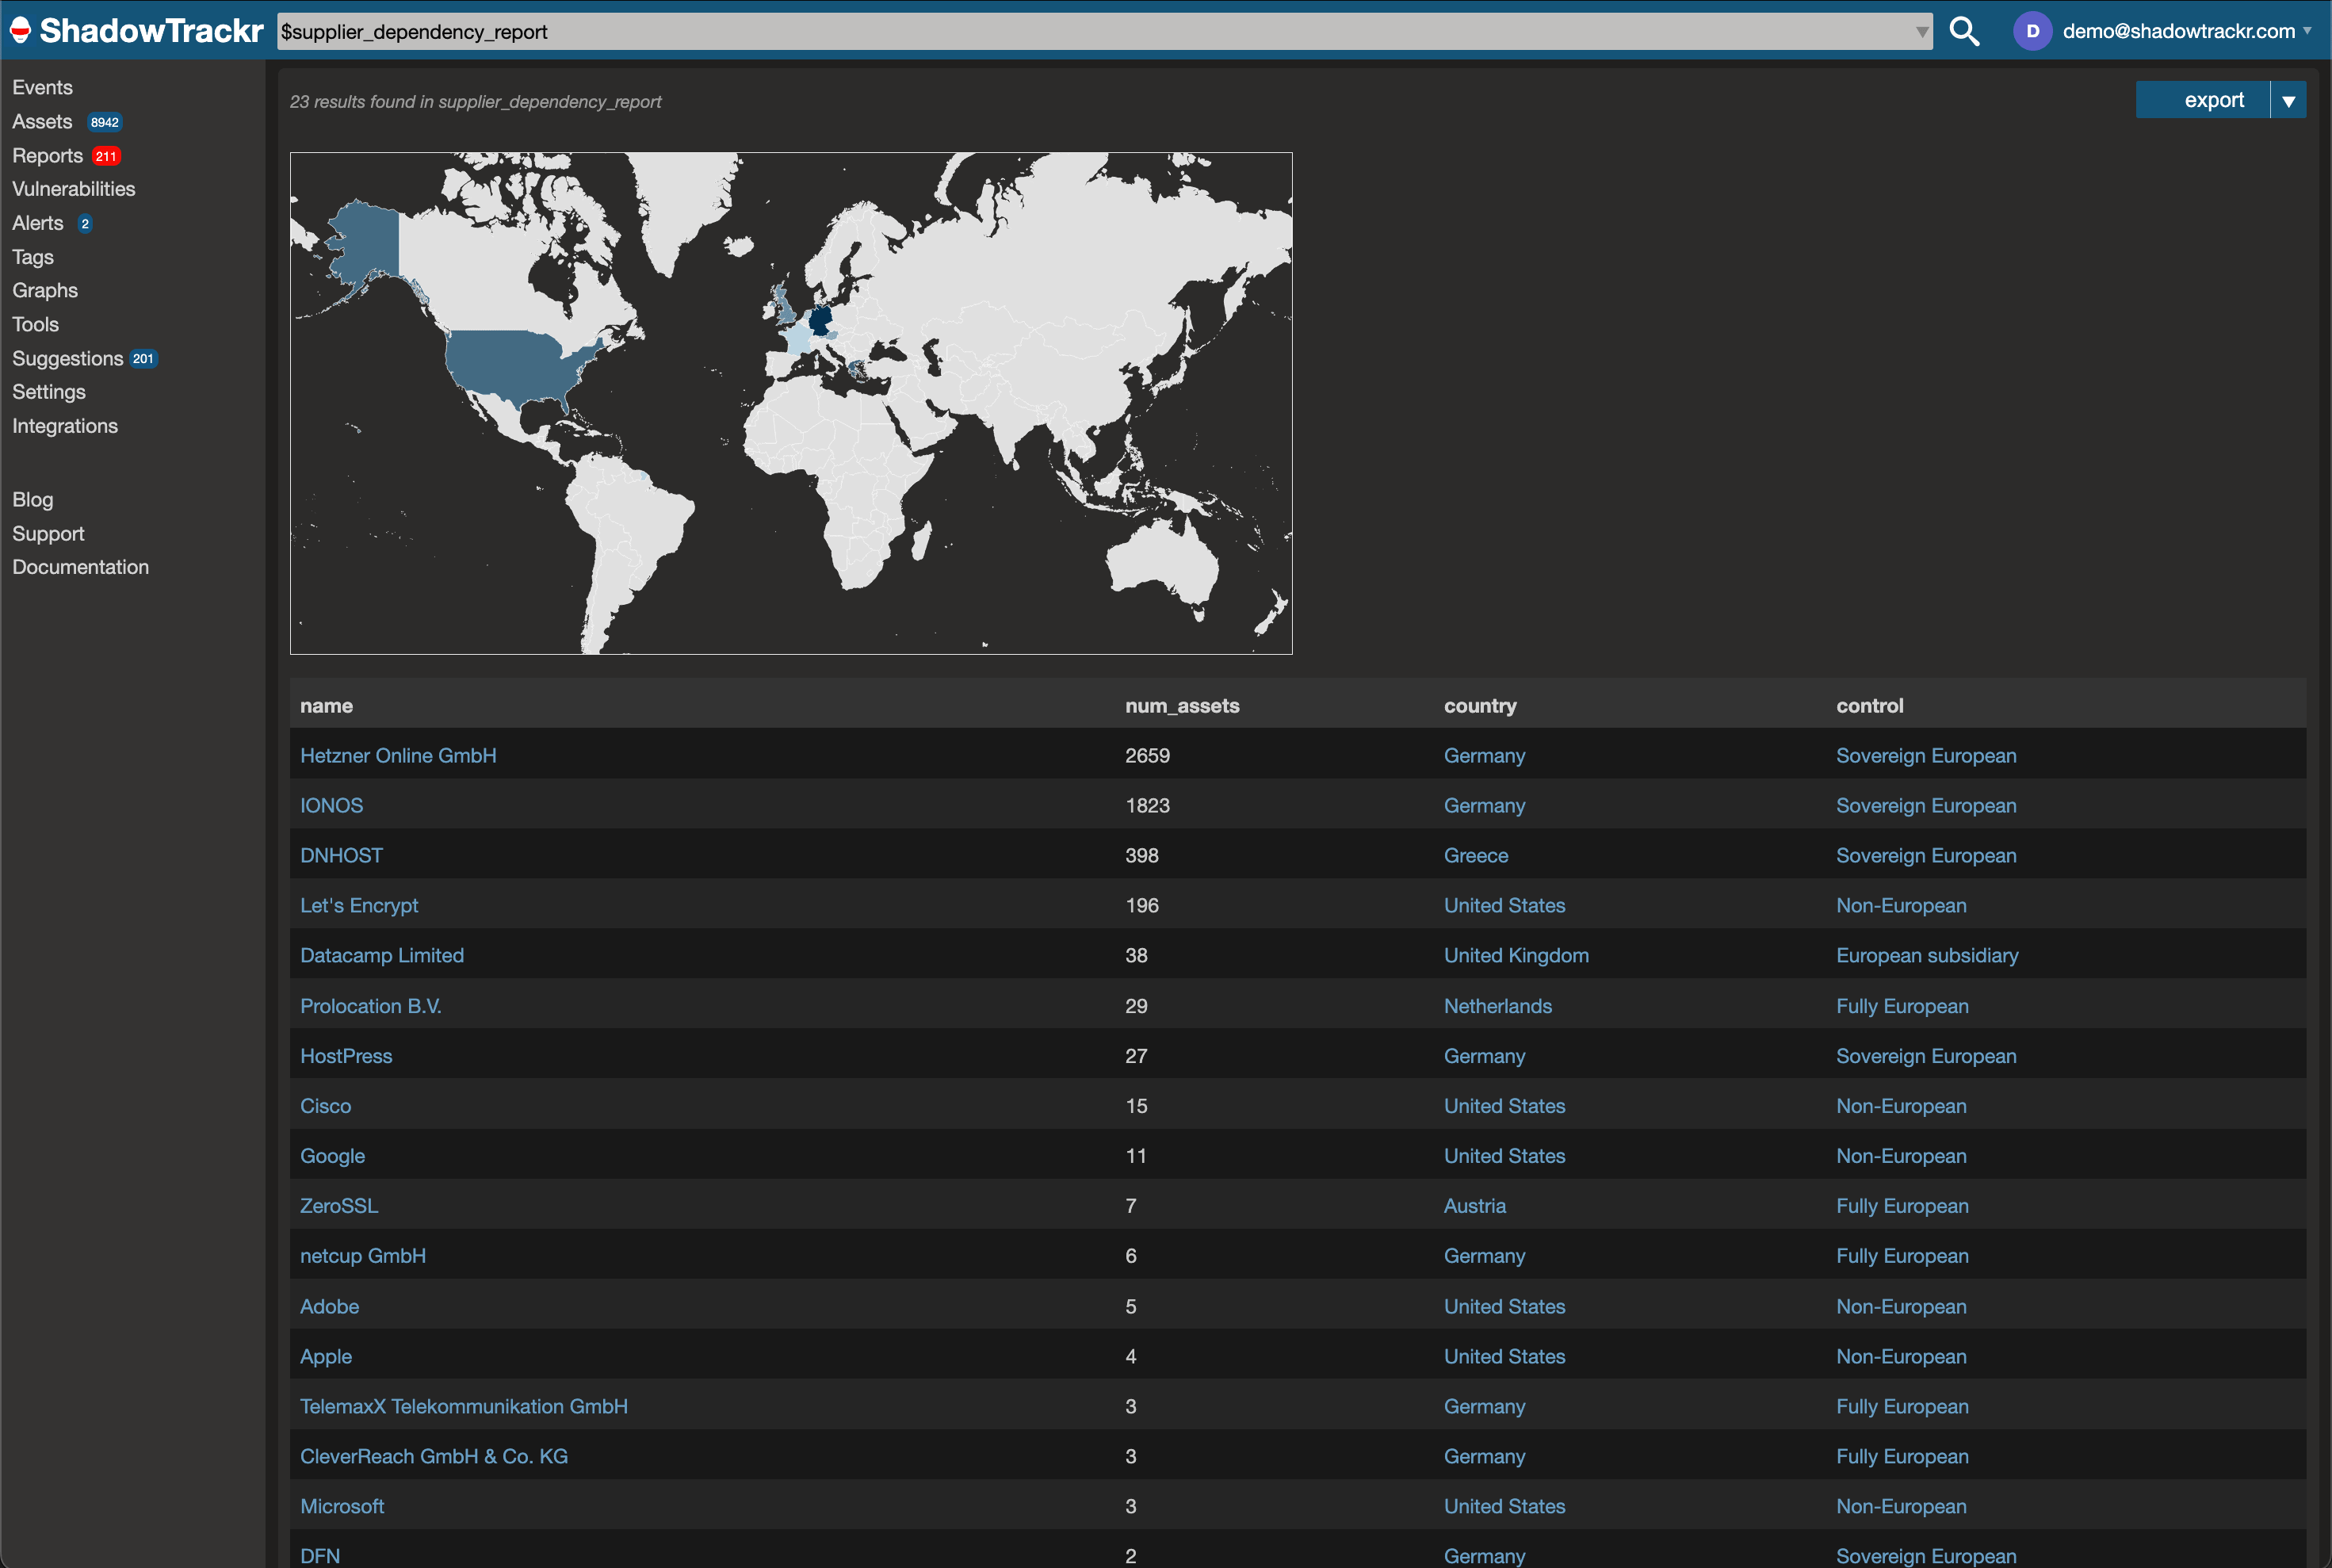The width and height of the screenshot is (2332, 1568).
Task: Open the 201 Suggestions count badge
Action: point(144,359)
